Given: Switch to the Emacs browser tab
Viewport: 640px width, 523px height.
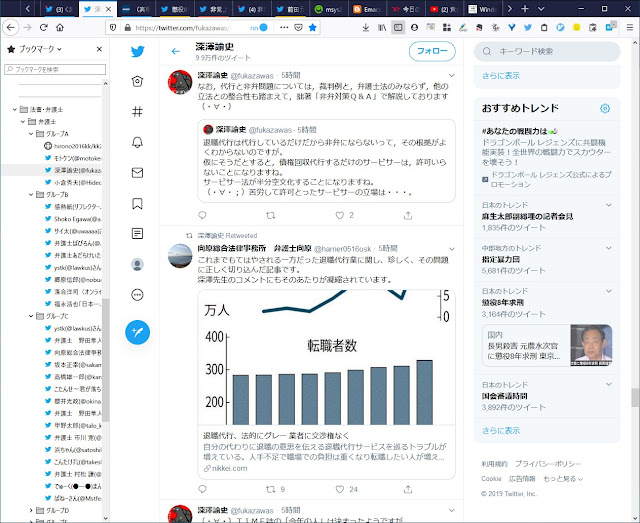Looking at the screenshot, I should pyautogui.click(x=367, y=9).
